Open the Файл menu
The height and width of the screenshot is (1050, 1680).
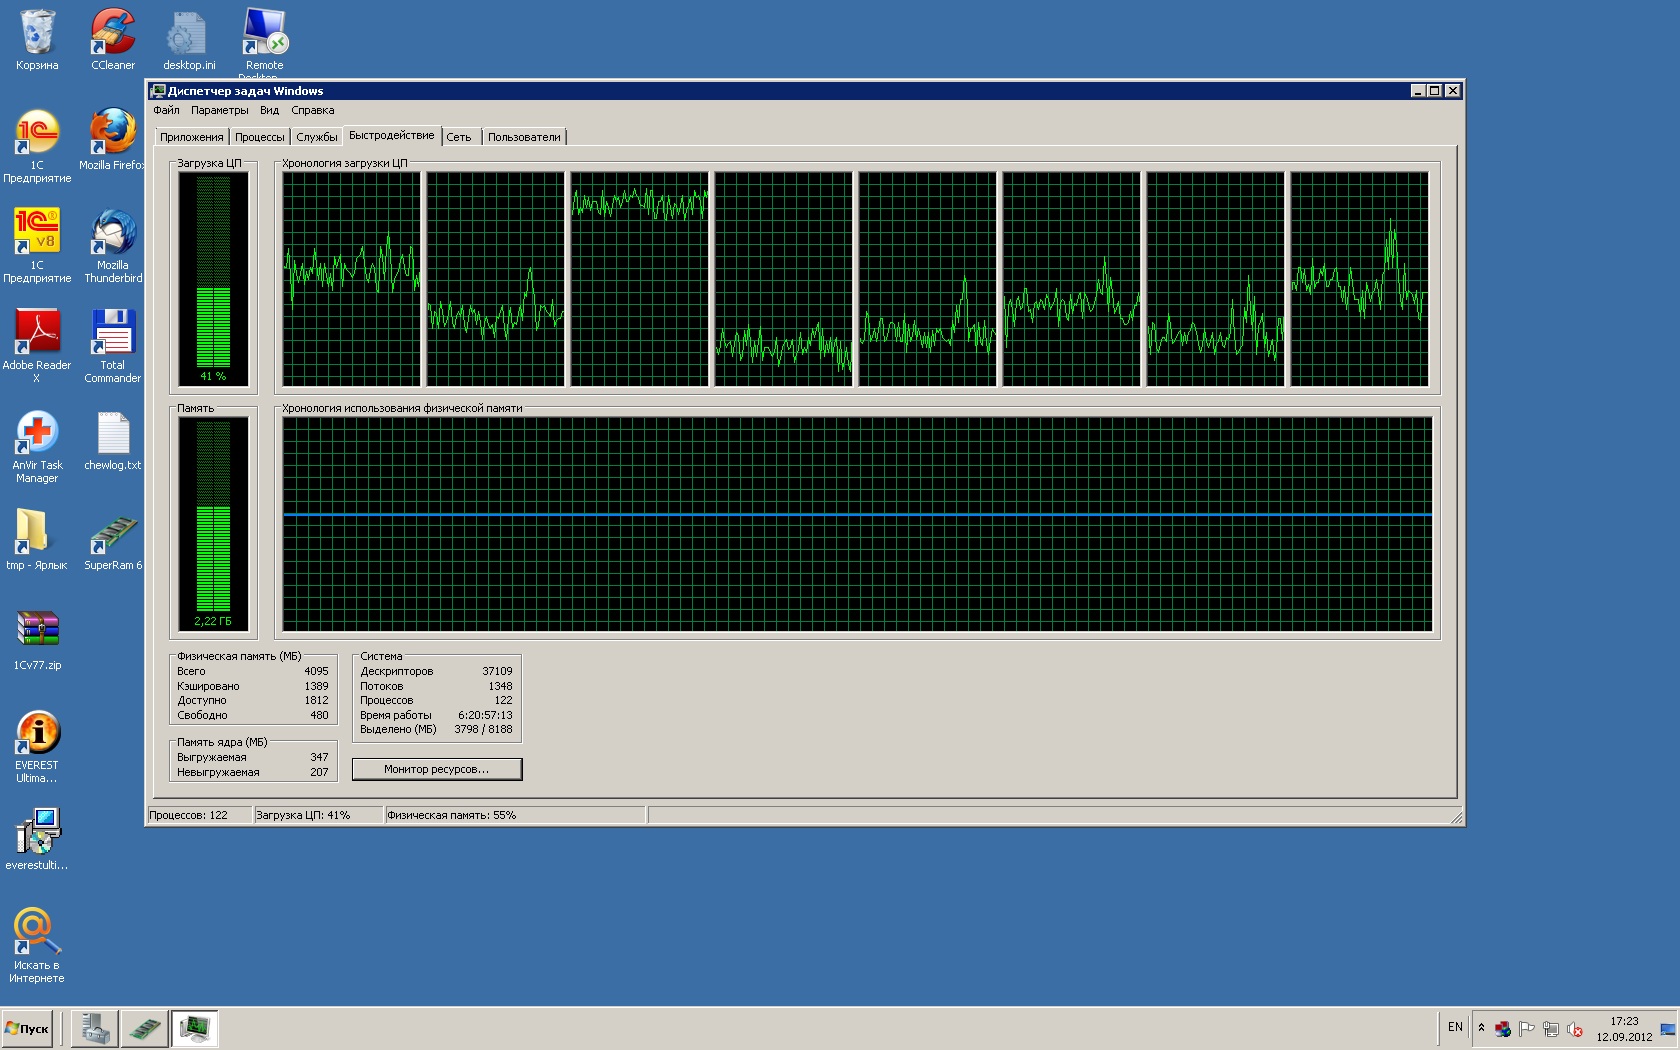click(166, 110)
